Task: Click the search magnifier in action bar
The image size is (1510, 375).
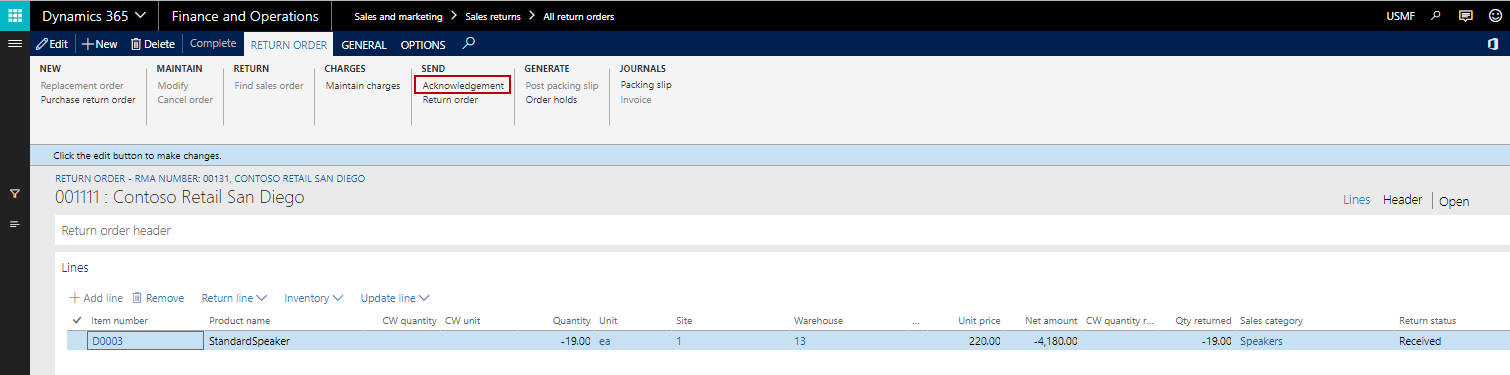Action: pyautogui.click(x=469, y=43)
